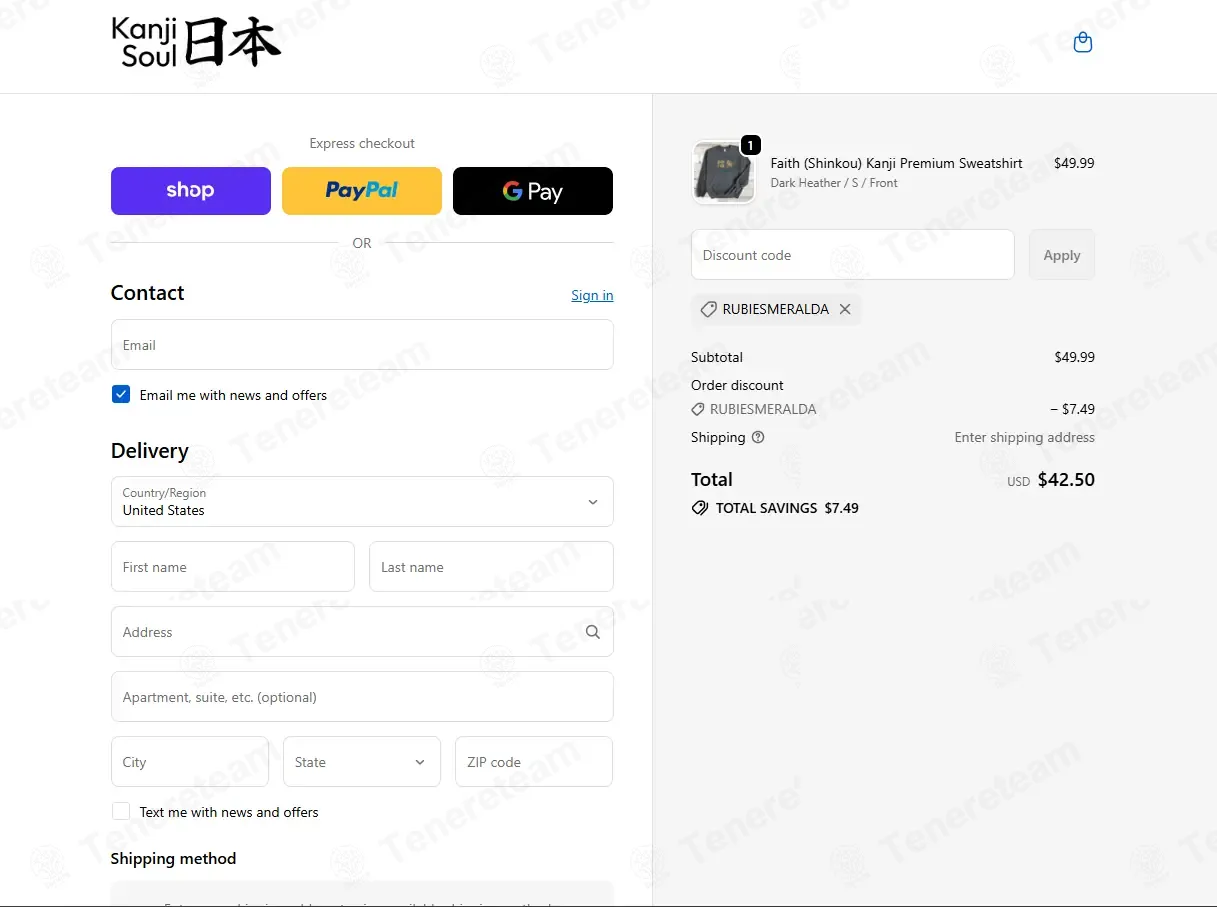This screenshot has height=907, width=1217.
Task: Click the Delivery heading
Action: (150, 451)
